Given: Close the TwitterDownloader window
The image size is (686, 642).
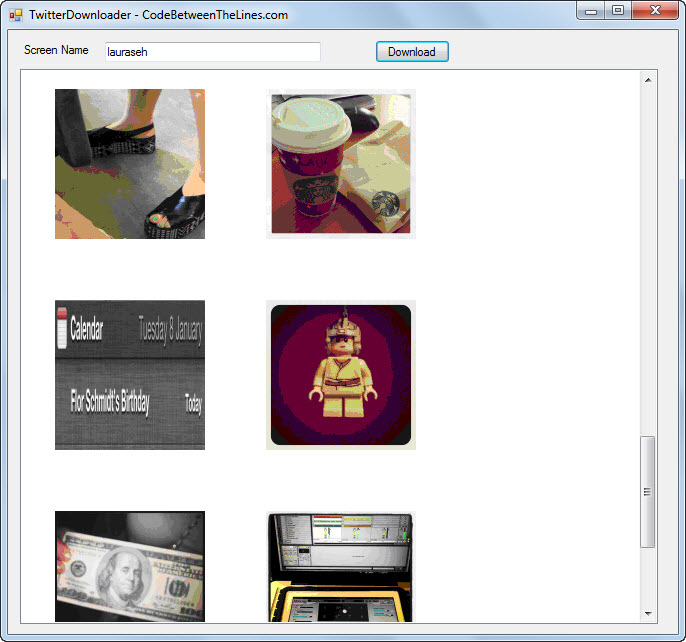Looking at the screenshot, I should [x=655, y=11].
